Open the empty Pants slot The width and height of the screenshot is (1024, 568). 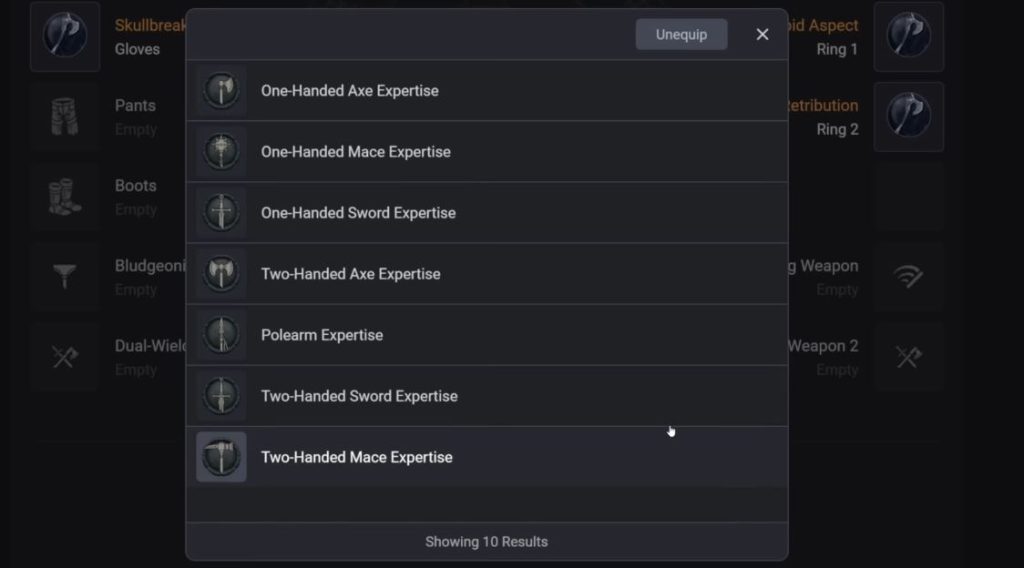(65, 117)
